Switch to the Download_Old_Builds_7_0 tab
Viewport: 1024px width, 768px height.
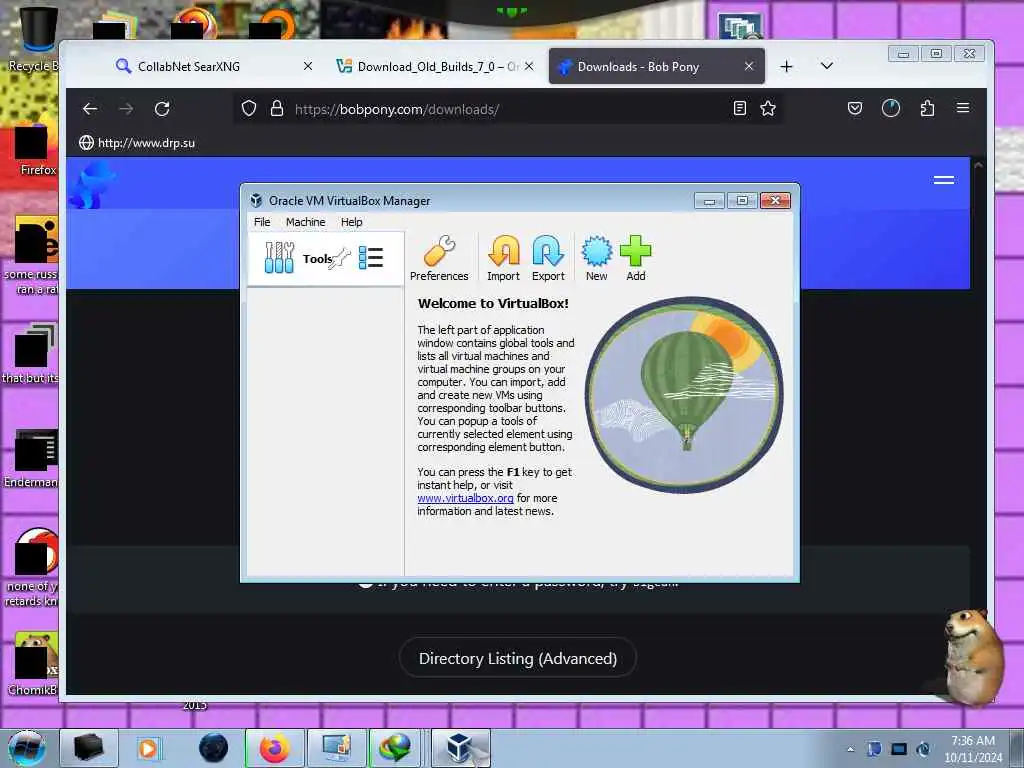click(434, 66)
